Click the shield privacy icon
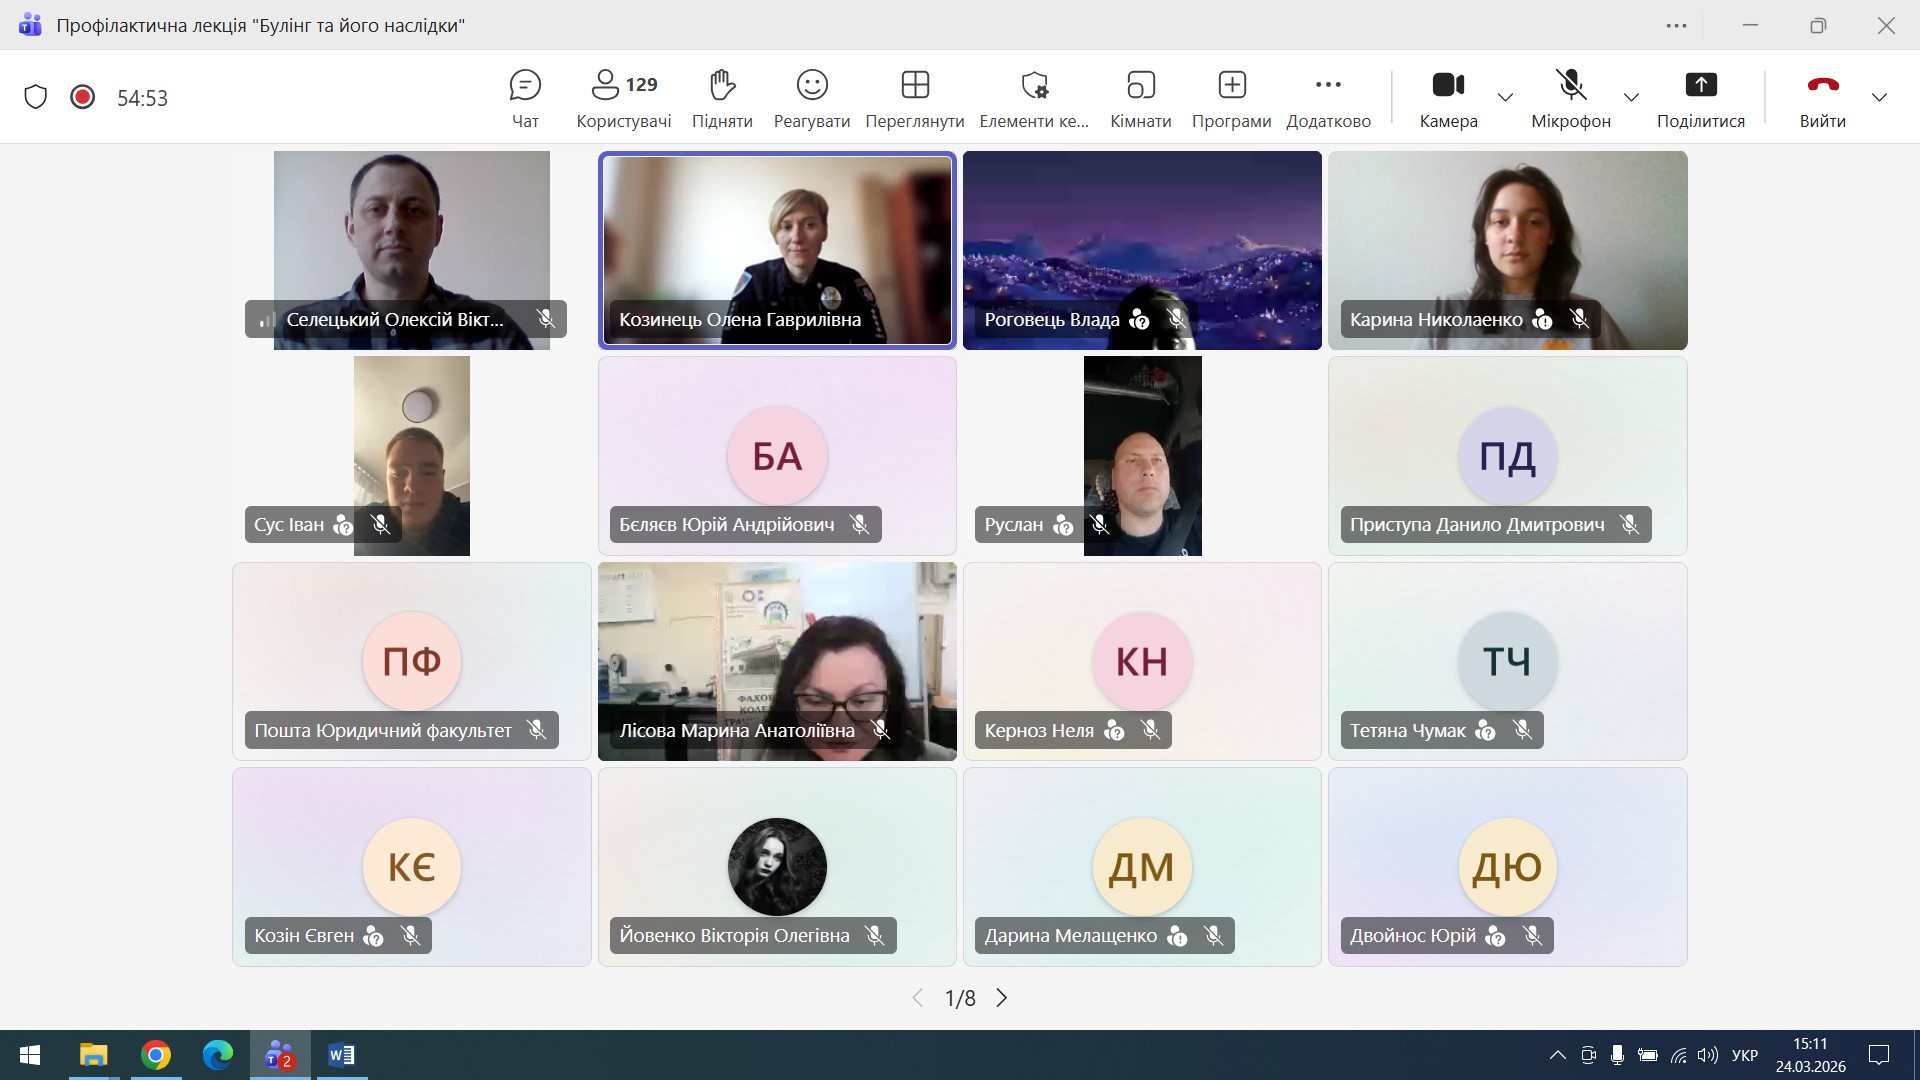This screenshot has width=1920, height=1080. point(36,97)
